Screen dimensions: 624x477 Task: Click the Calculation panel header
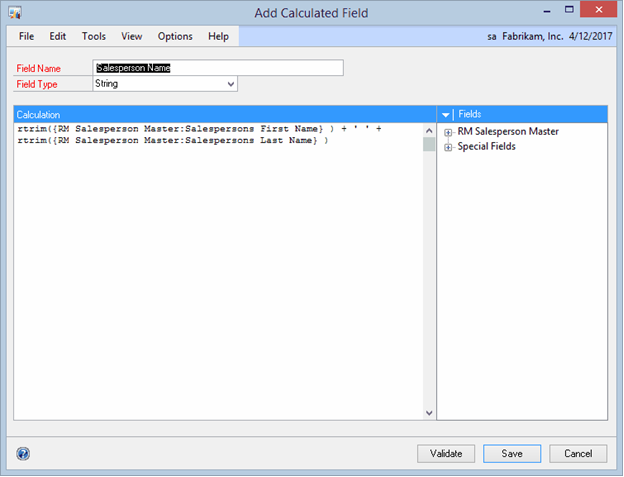(x=225, y=115)
